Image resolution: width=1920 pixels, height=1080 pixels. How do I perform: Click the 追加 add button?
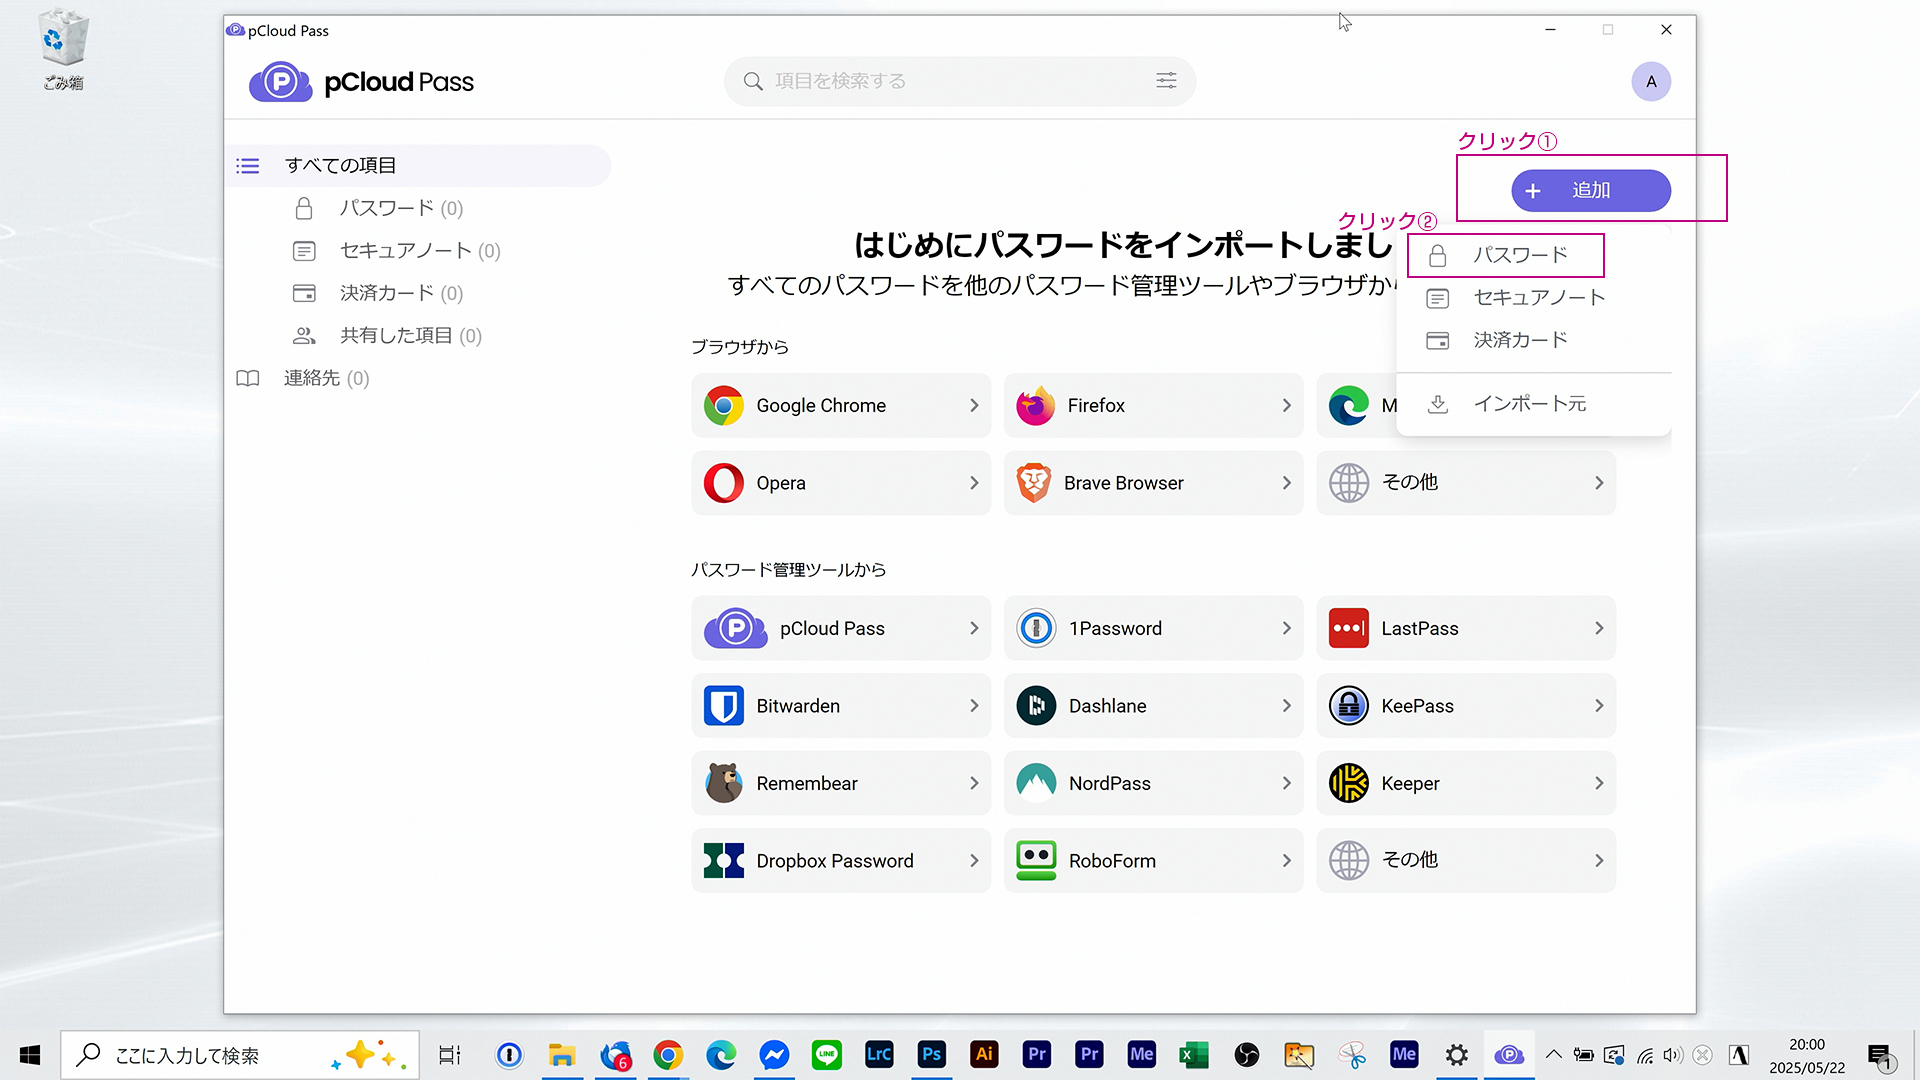pyautogui.click(x=1590, y=190)
